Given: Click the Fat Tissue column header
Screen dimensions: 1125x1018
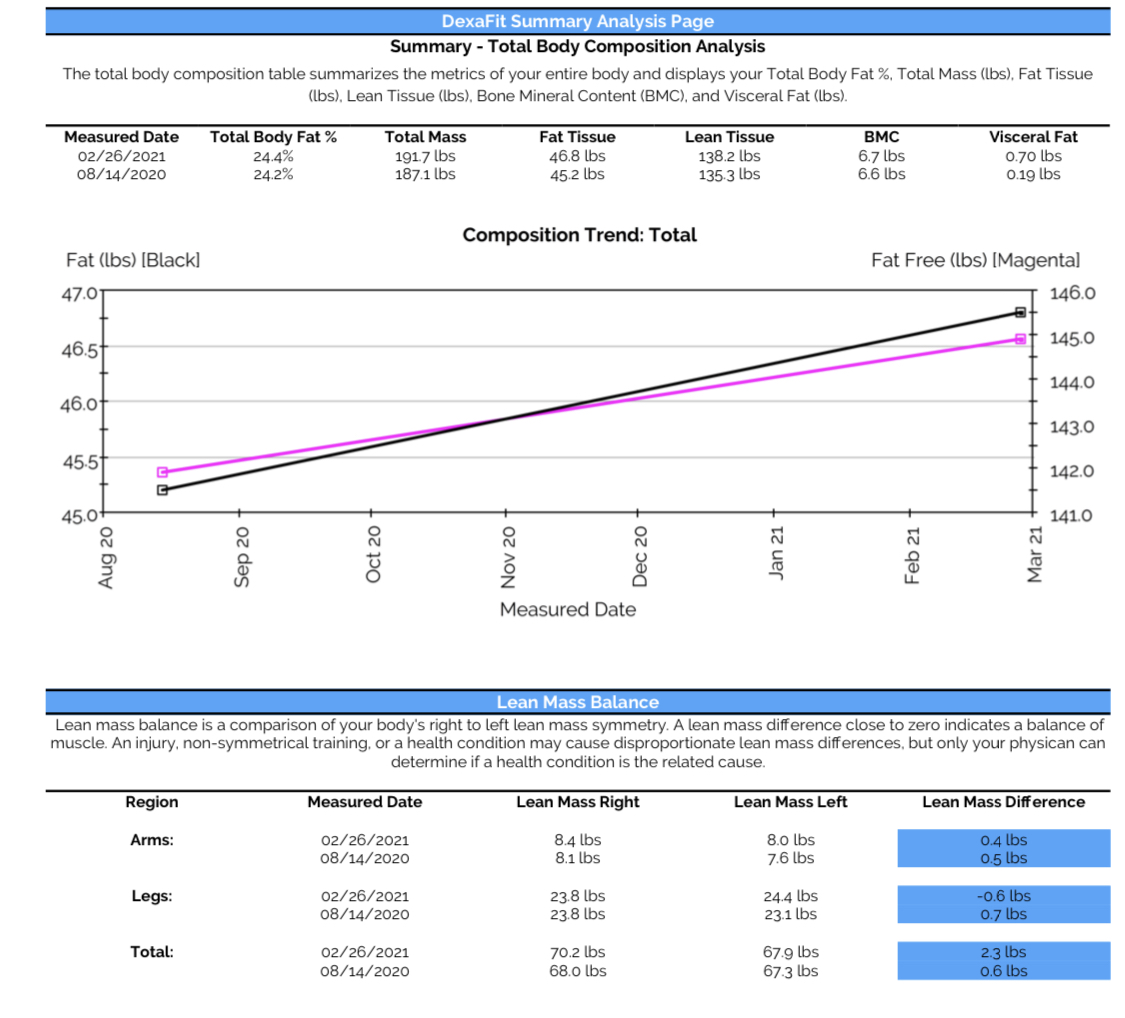Looking at the screenshot, I should coord(578,137).
